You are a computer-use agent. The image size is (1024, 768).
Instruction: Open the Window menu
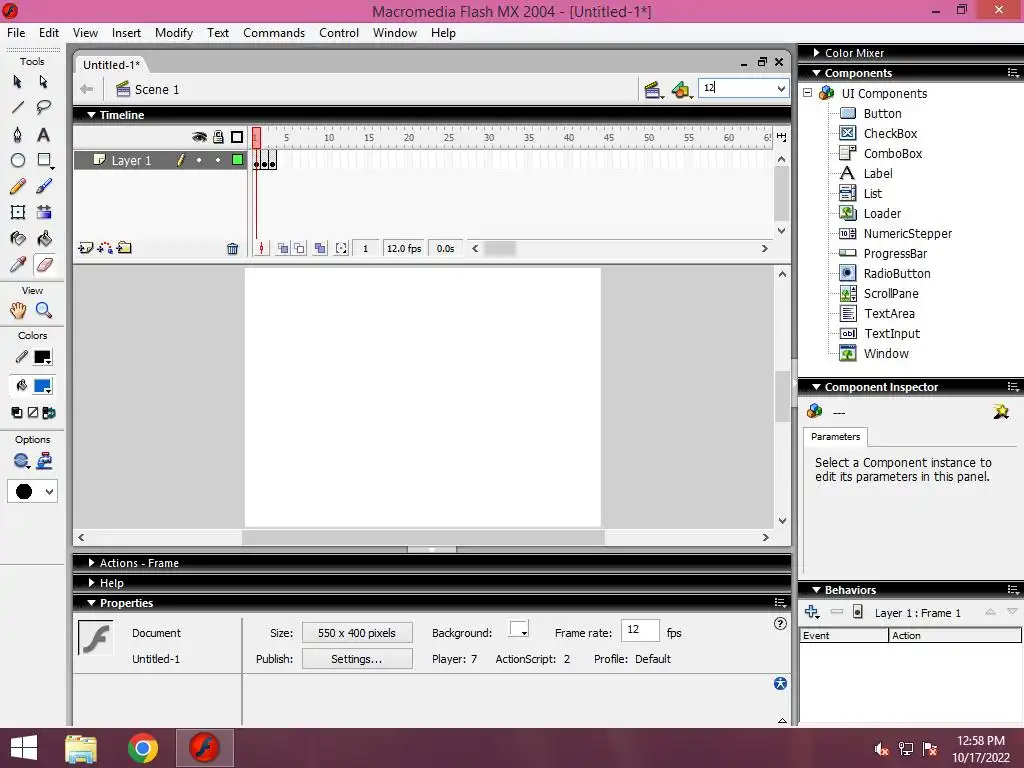(394, 33)
